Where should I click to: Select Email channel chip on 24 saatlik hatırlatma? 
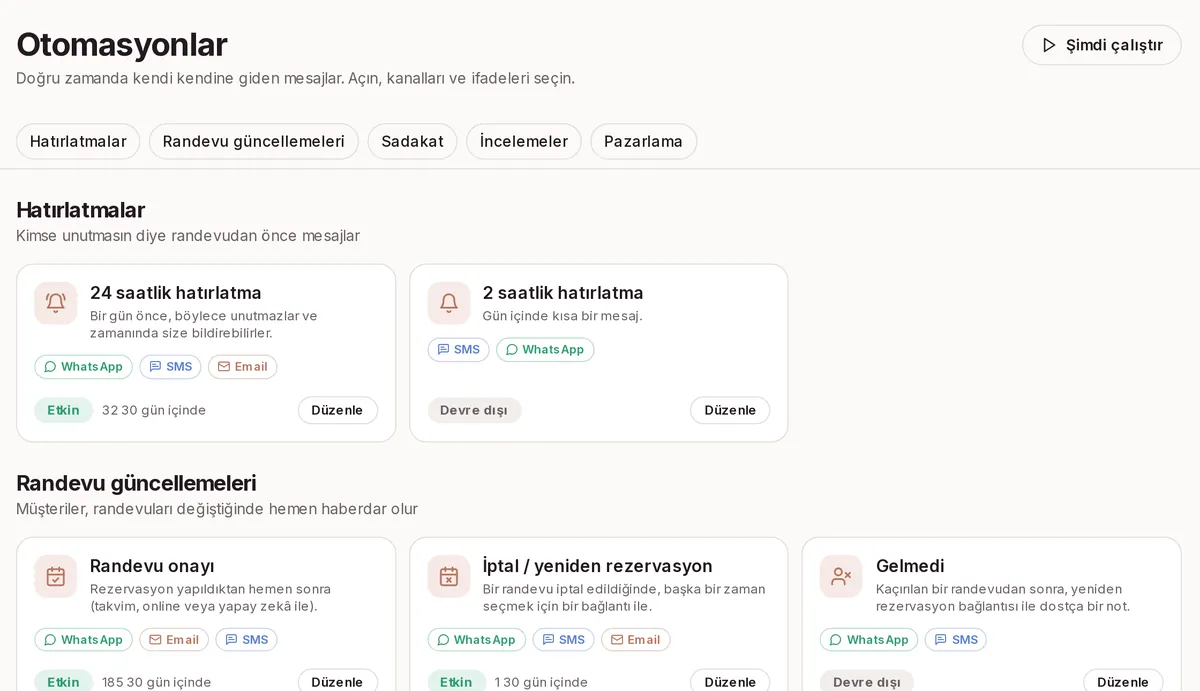[243, 367]
